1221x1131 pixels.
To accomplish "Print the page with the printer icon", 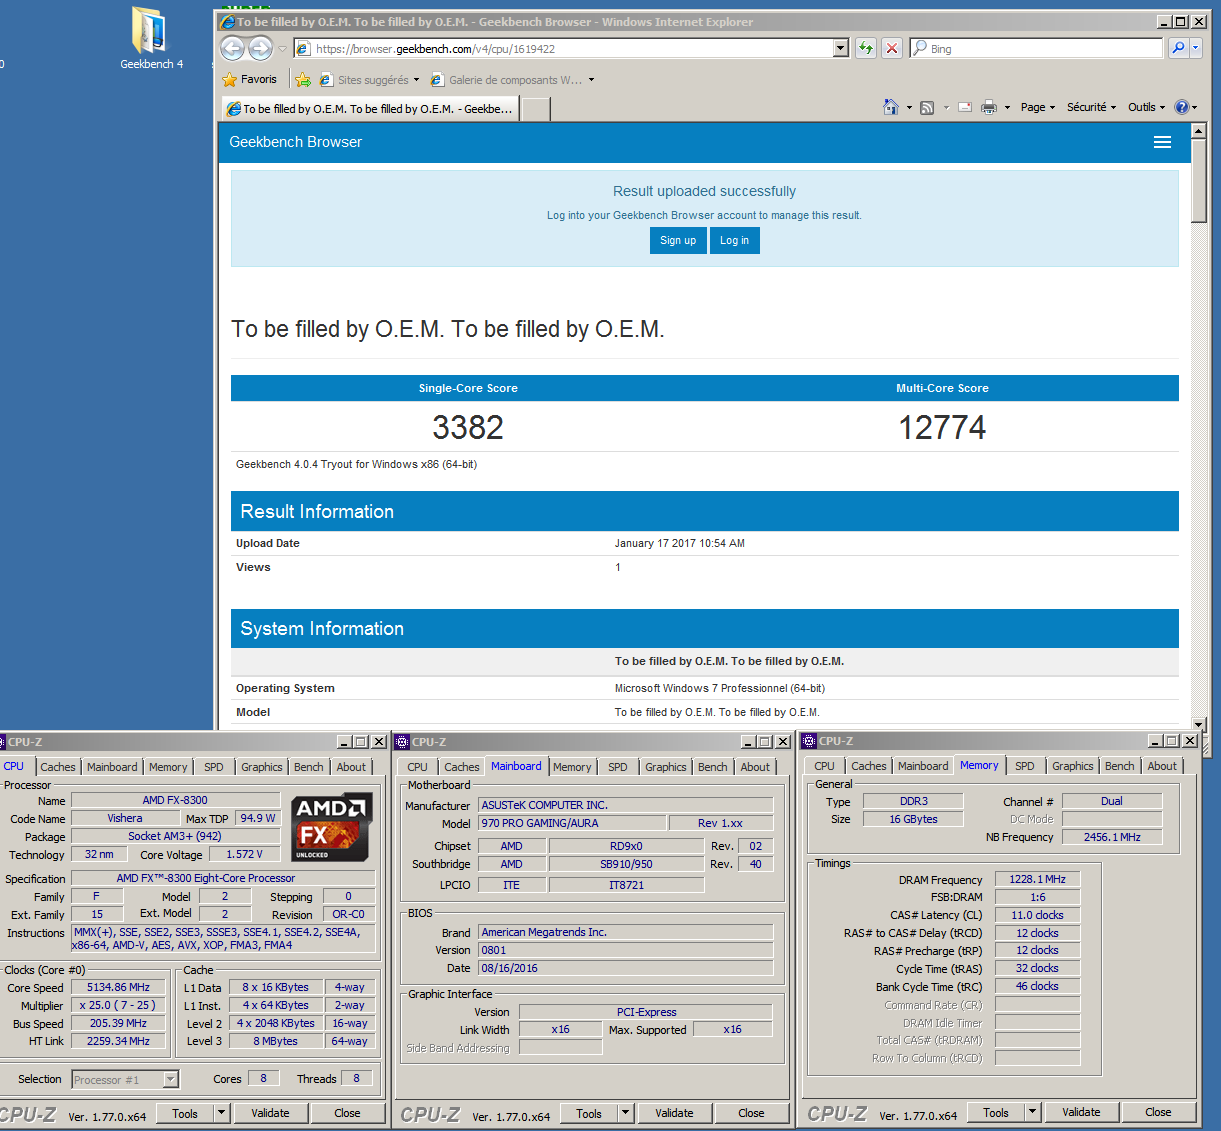I will pos(989,107).
